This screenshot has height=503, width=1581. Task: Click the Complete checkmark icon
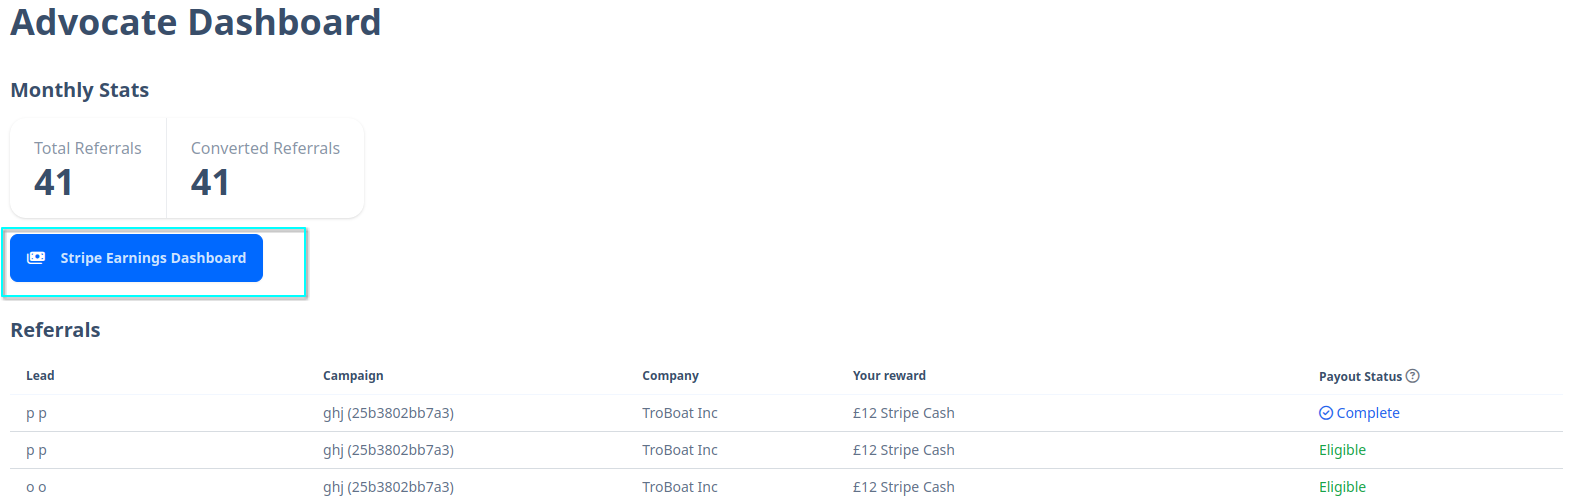(x=1326, y=413)
